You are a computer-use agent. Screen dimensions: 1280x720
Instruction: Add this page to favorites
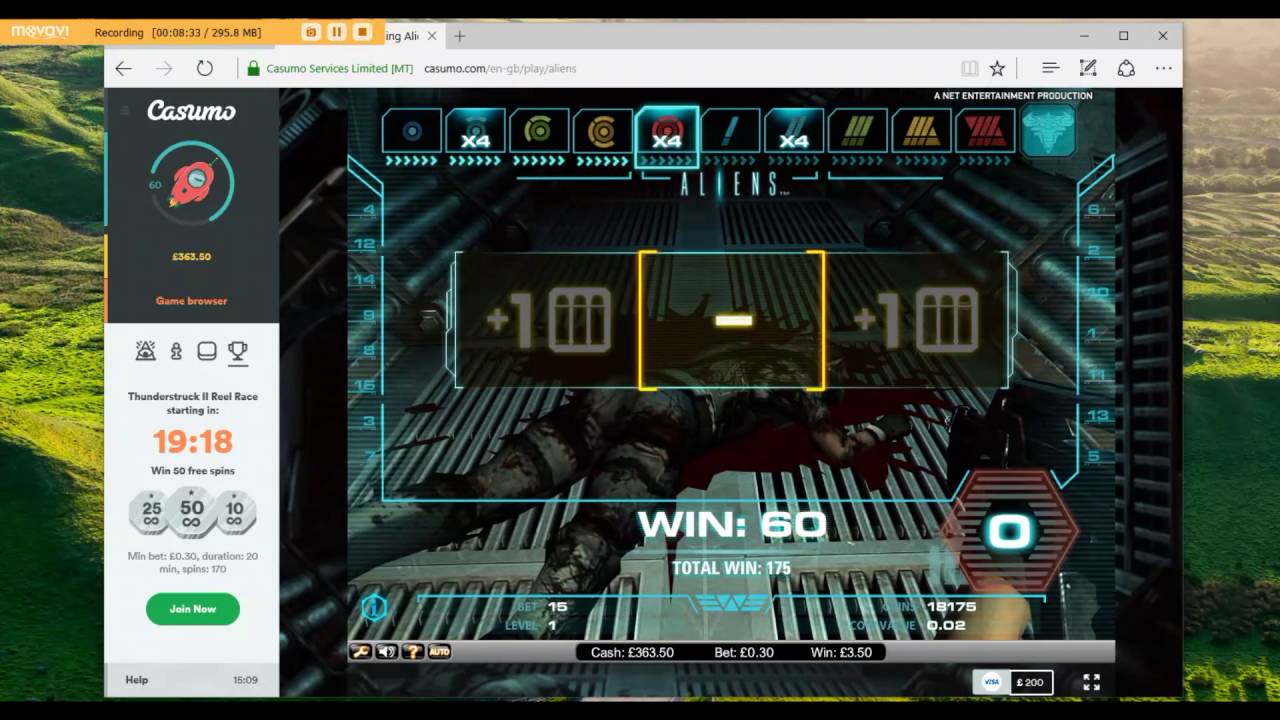tap(997, 68)
